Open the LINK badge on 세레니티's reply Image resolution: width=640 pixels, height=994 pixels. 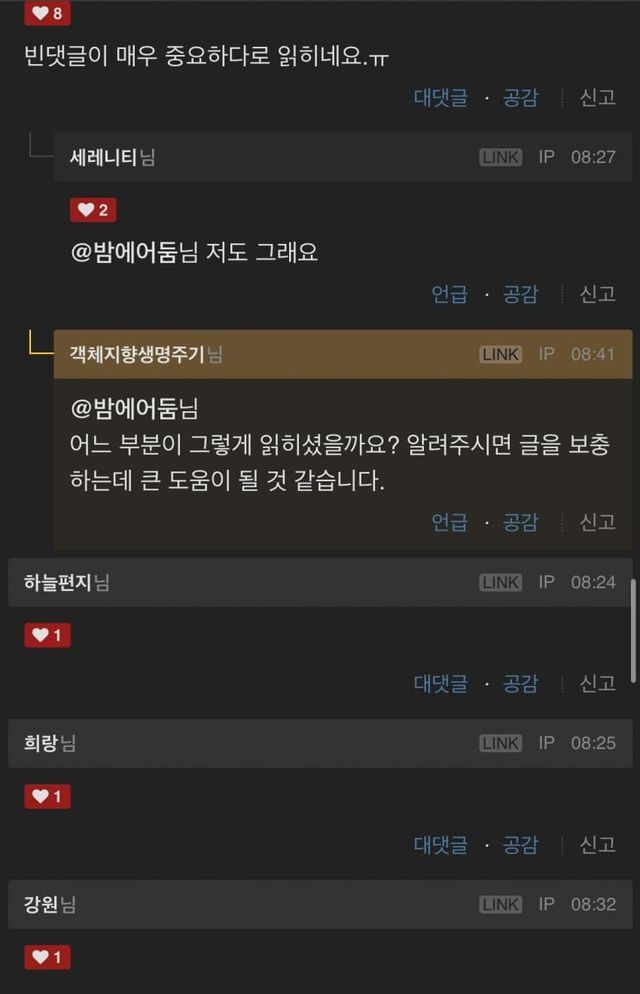click(x=501, y=157)
